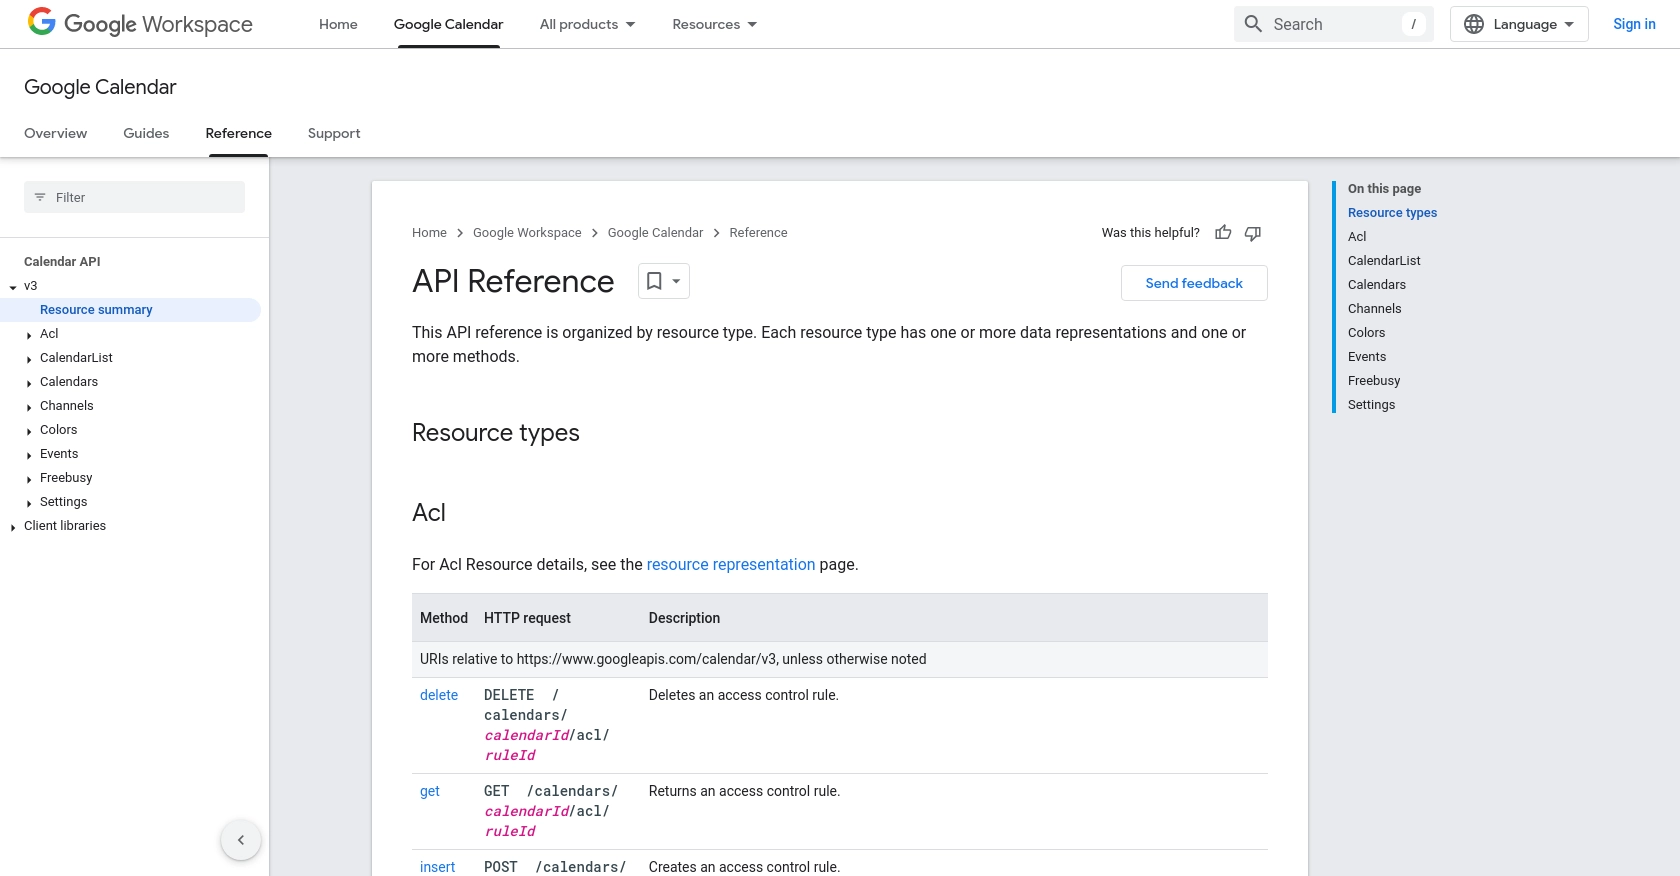
Task: Click the Google Calendar page heading
Action: [x=100, y=87]
